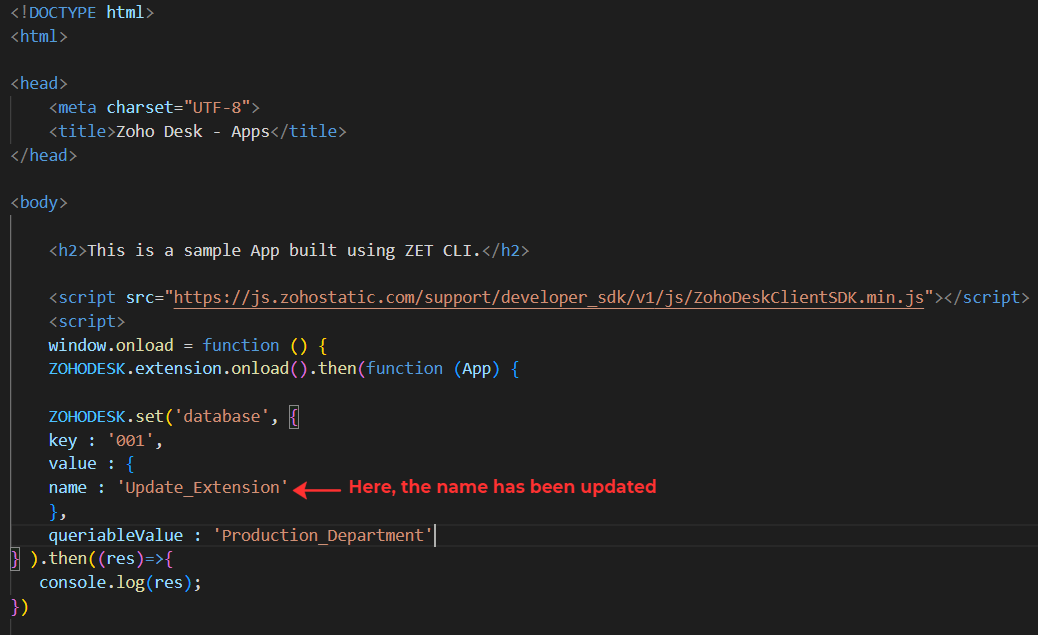Click the 'database' string in ZOHODESK.set
The height and width of the screenshot is (635, 1038).
(222, 416)
